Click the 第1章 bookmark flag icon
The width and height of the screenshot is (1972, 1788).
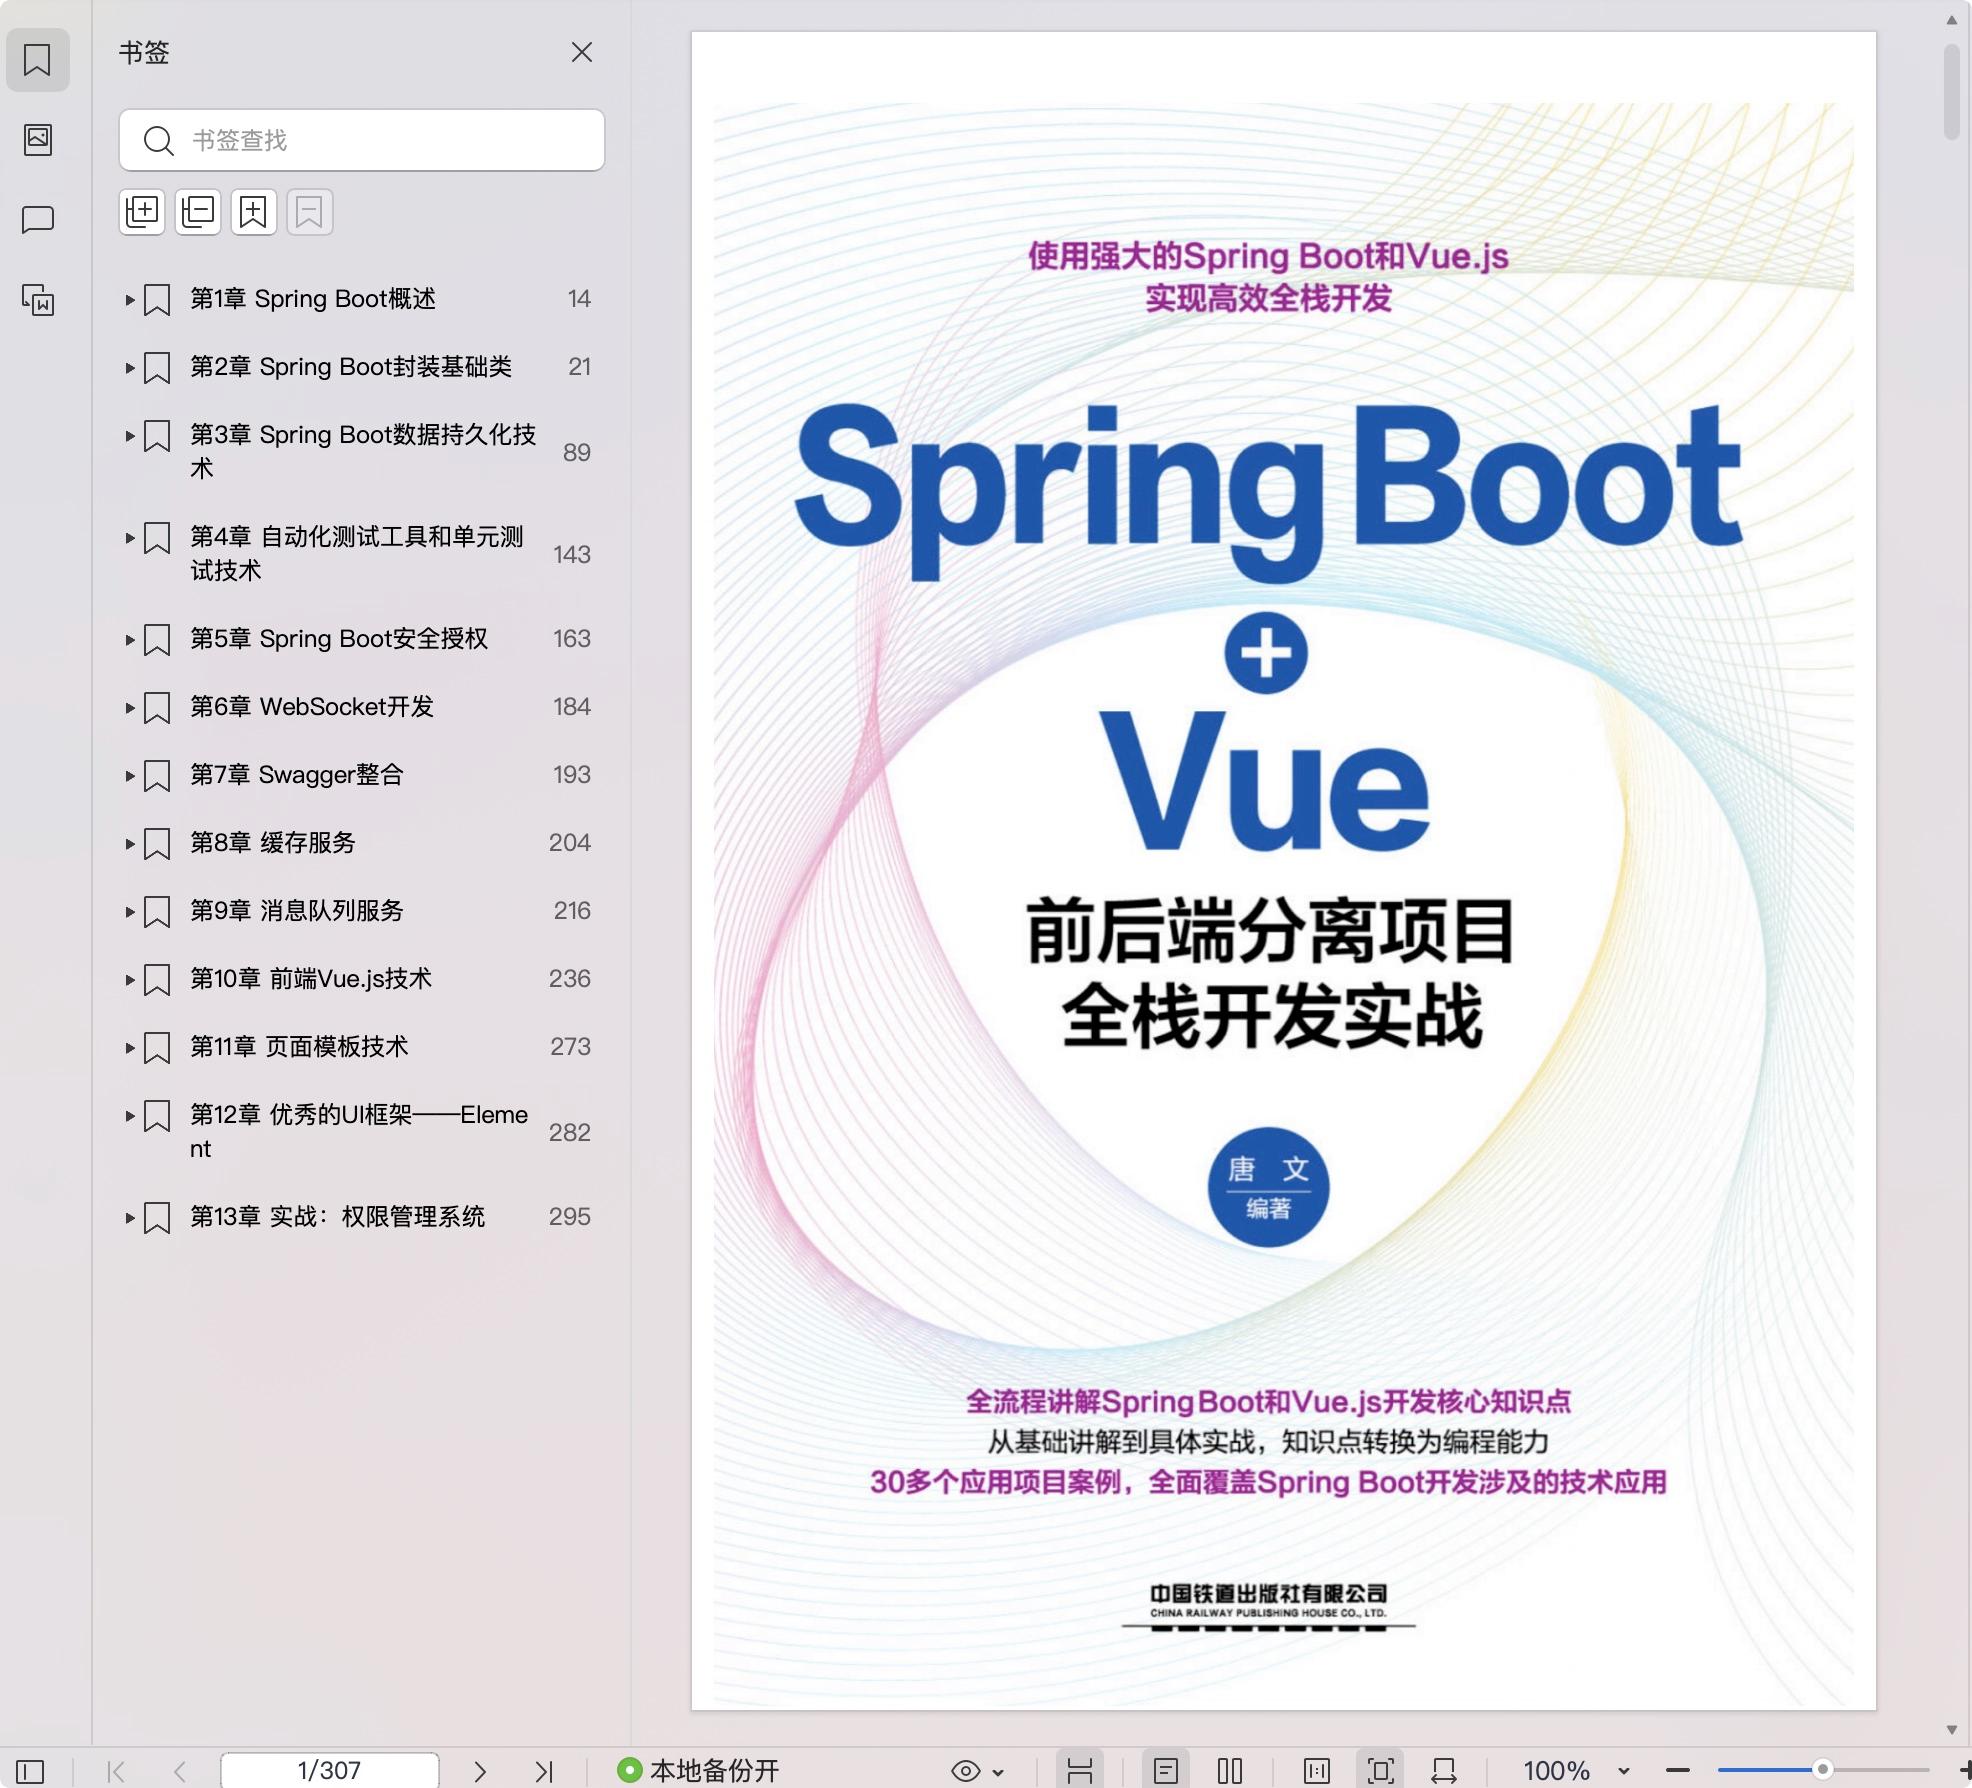coord(157,300)
